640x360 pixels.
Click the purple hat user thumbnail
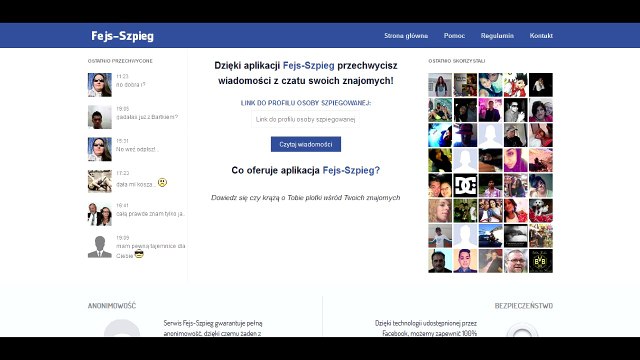[465, 135]
